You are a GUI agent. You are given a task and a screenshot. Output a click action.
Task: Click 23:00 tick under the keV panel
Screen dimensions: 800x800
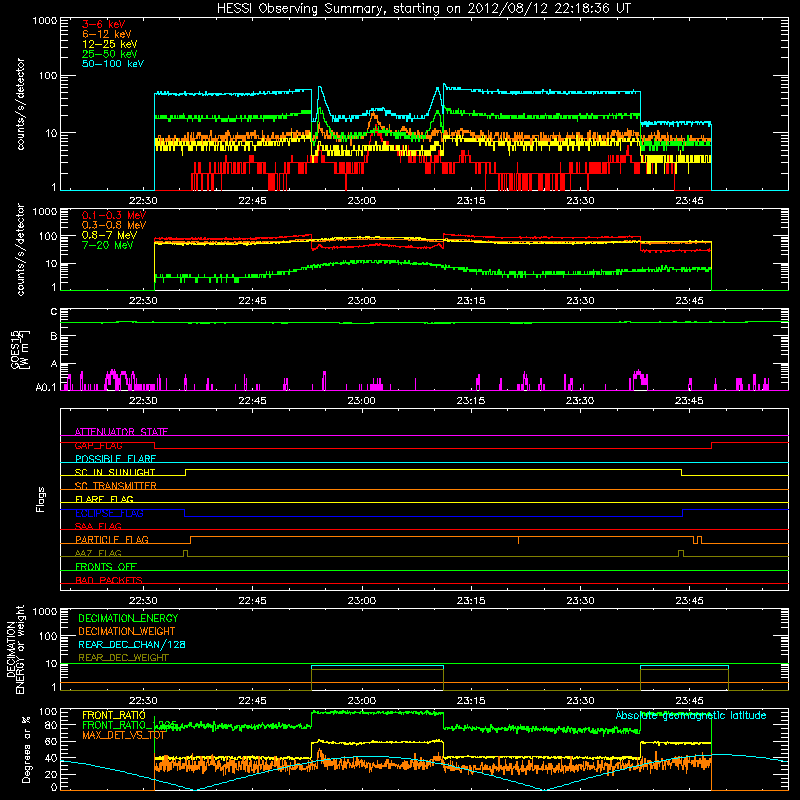pos(362,201)
